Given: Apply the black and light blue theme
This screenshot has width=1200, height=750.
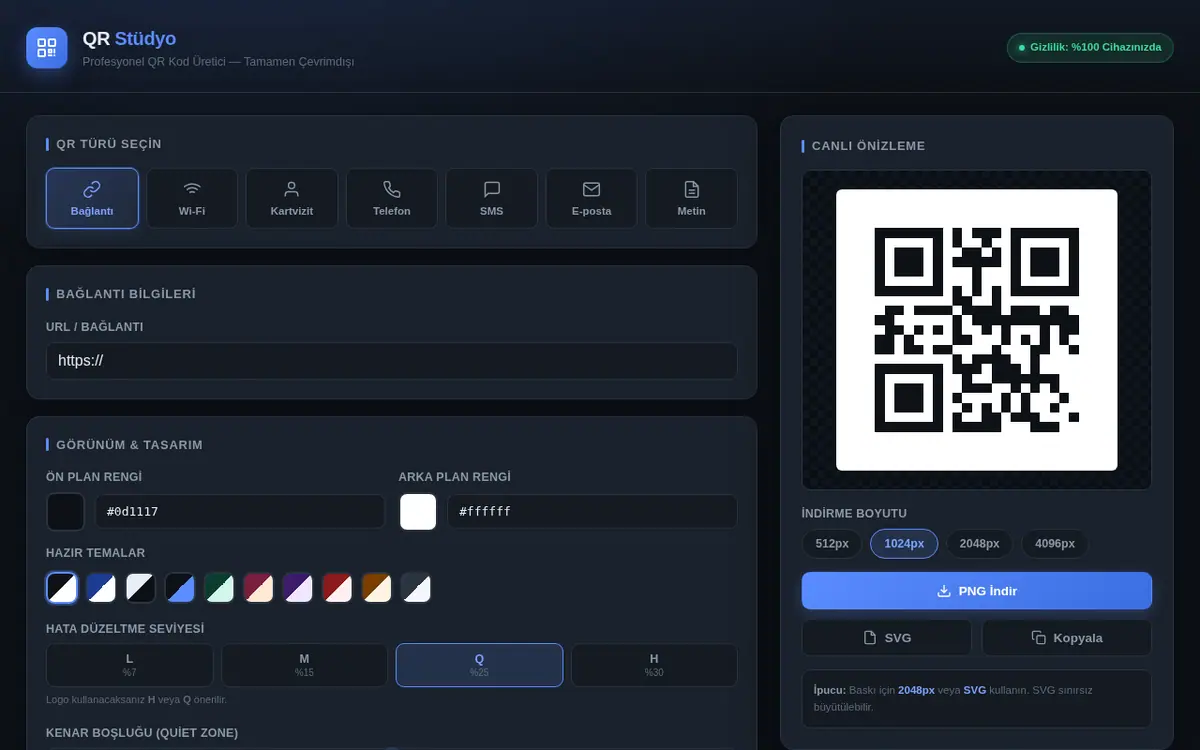Looking at the screenshot, I should click(180, 587).
